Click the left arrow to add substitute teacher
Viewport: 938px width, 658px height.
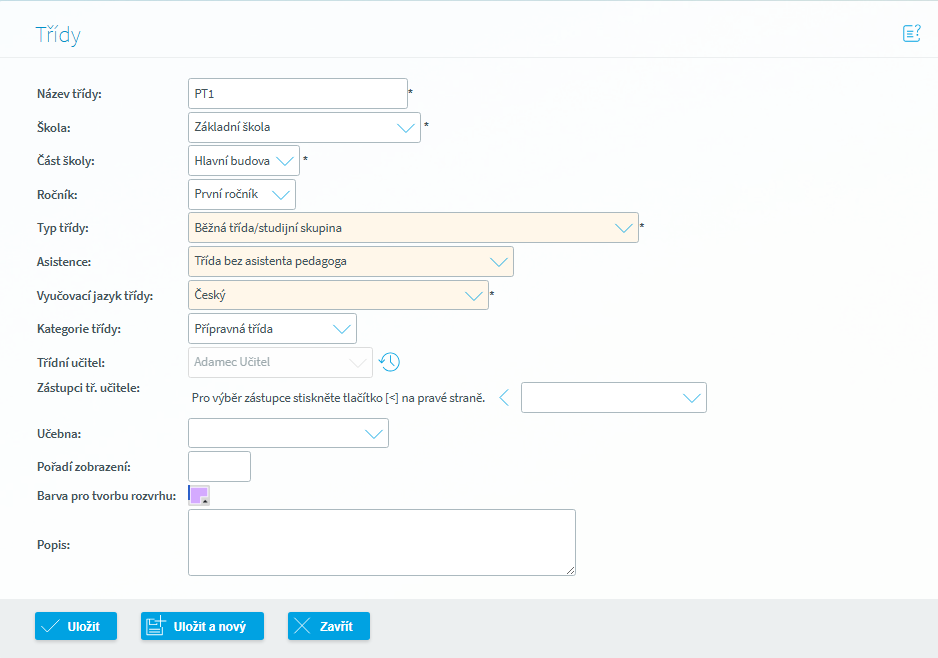coord(504,398)
